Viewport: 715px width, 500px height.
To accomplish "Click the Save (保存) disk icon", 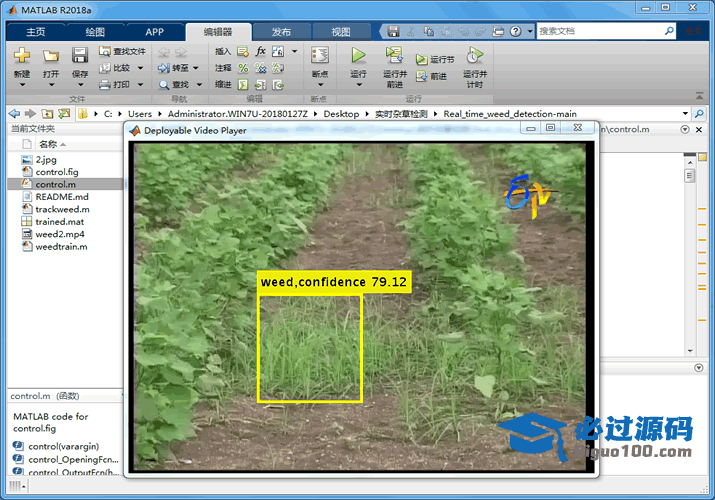I will pyautogui.click(x=79, y=56).
